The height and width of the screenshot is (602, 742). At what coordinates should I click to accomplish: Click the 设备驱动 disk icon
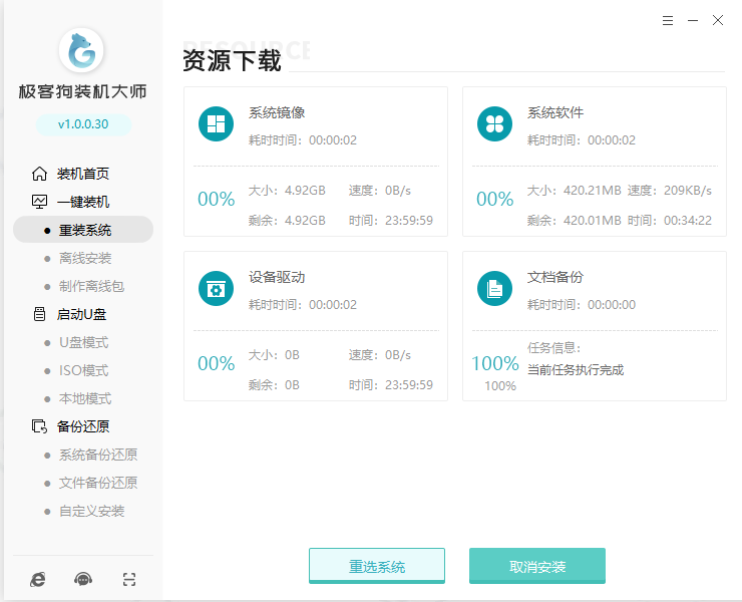coord(215,289)
